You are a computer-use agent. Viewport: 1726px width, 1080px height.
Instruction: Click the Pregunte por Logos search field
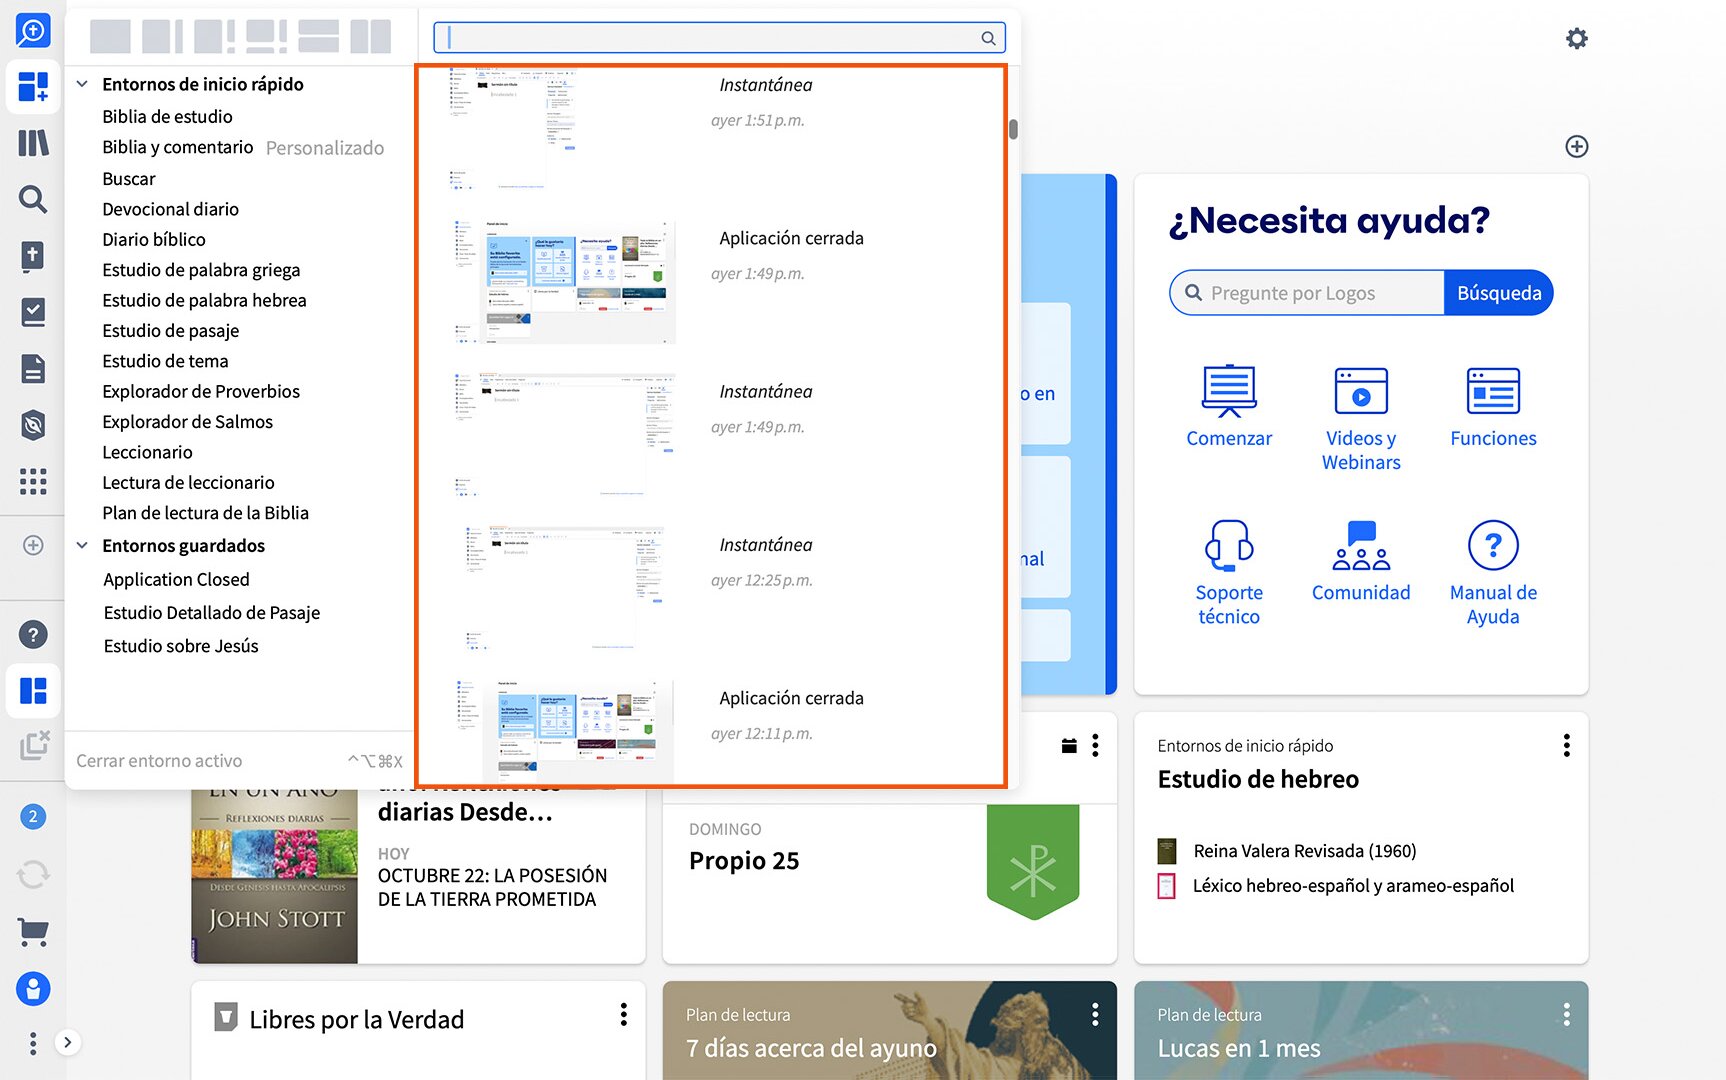[x=1308, y=293]
